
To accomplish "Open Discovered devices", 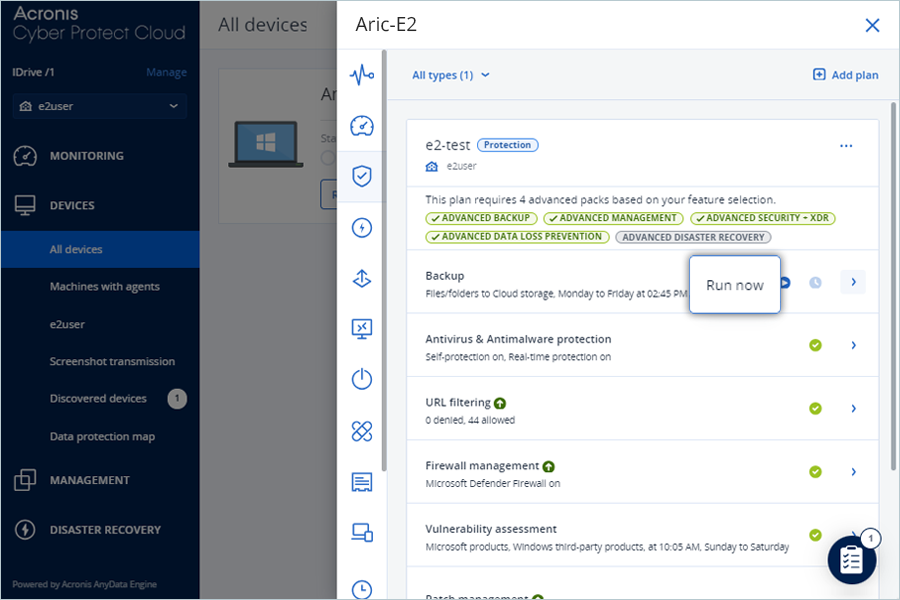I will (x=98, y=398).
